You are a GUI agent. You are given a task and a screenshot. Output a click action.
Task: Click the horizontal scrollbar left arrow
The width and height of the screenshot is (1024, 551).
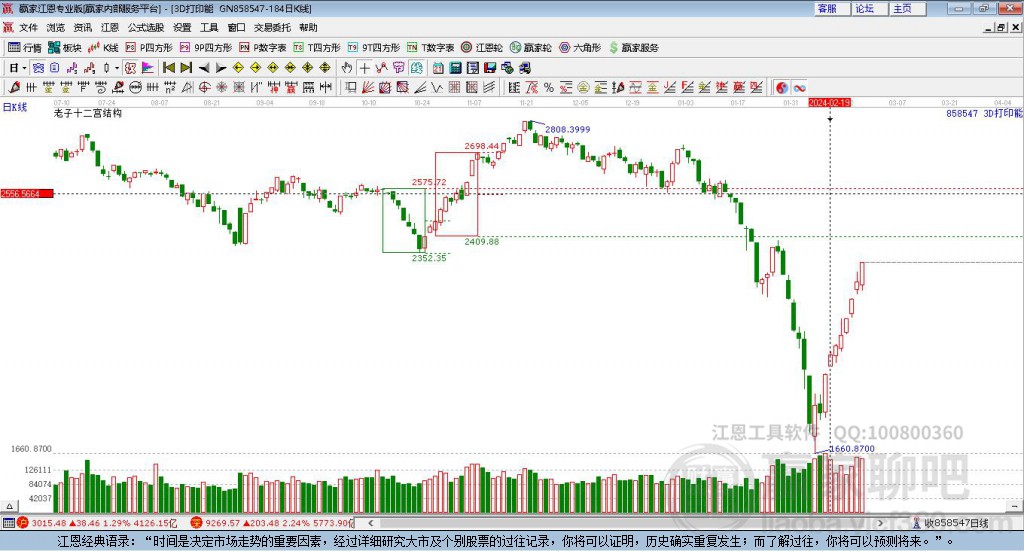(370, 522)
